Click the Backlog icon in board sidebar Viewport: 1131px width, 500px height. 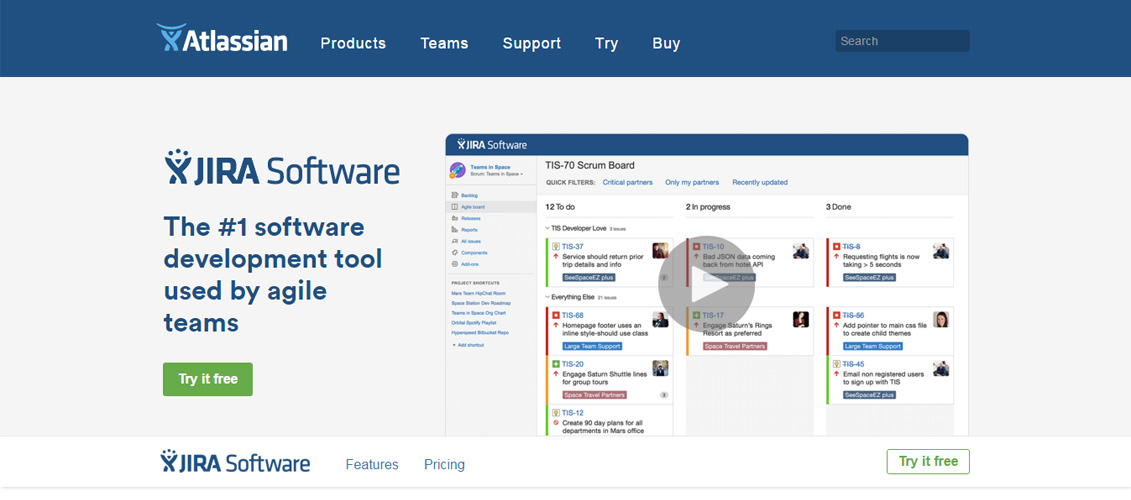(x=454, y=196)
